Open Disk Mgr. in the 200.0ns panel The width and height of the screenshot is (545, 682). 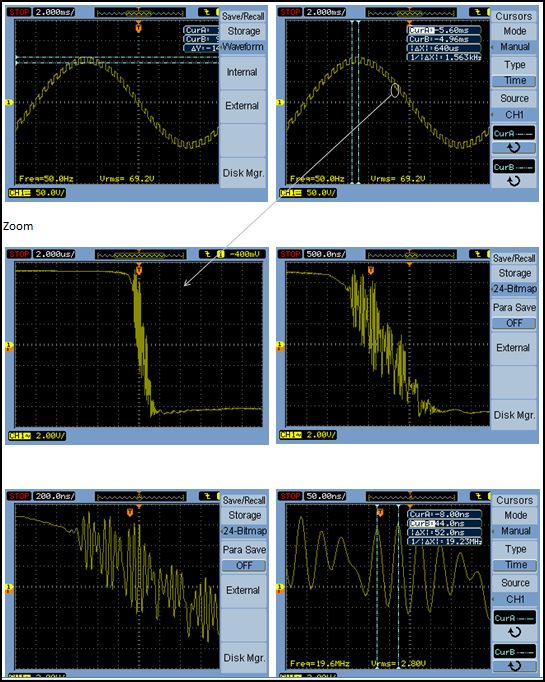click(244, 658)
